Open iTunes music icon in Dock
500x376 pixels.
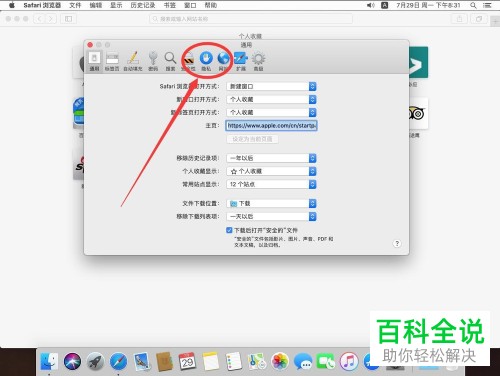(x=349, y=362)
